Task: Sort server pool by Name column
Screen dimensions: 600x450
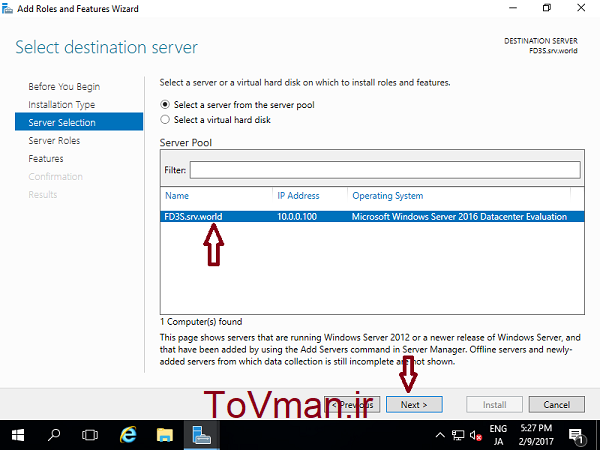Action: [x=177, y=196]
